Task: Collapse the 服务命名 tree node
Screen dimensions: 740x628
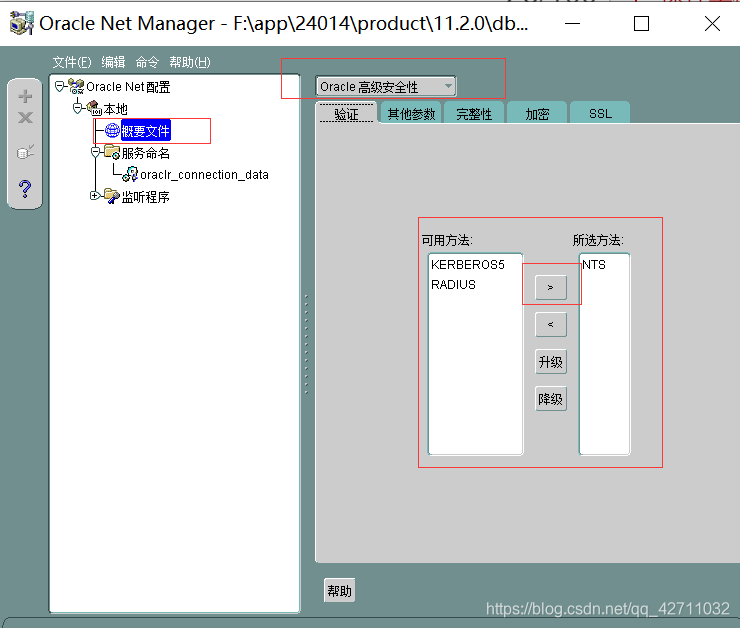Action: click(x=95, y=152)
